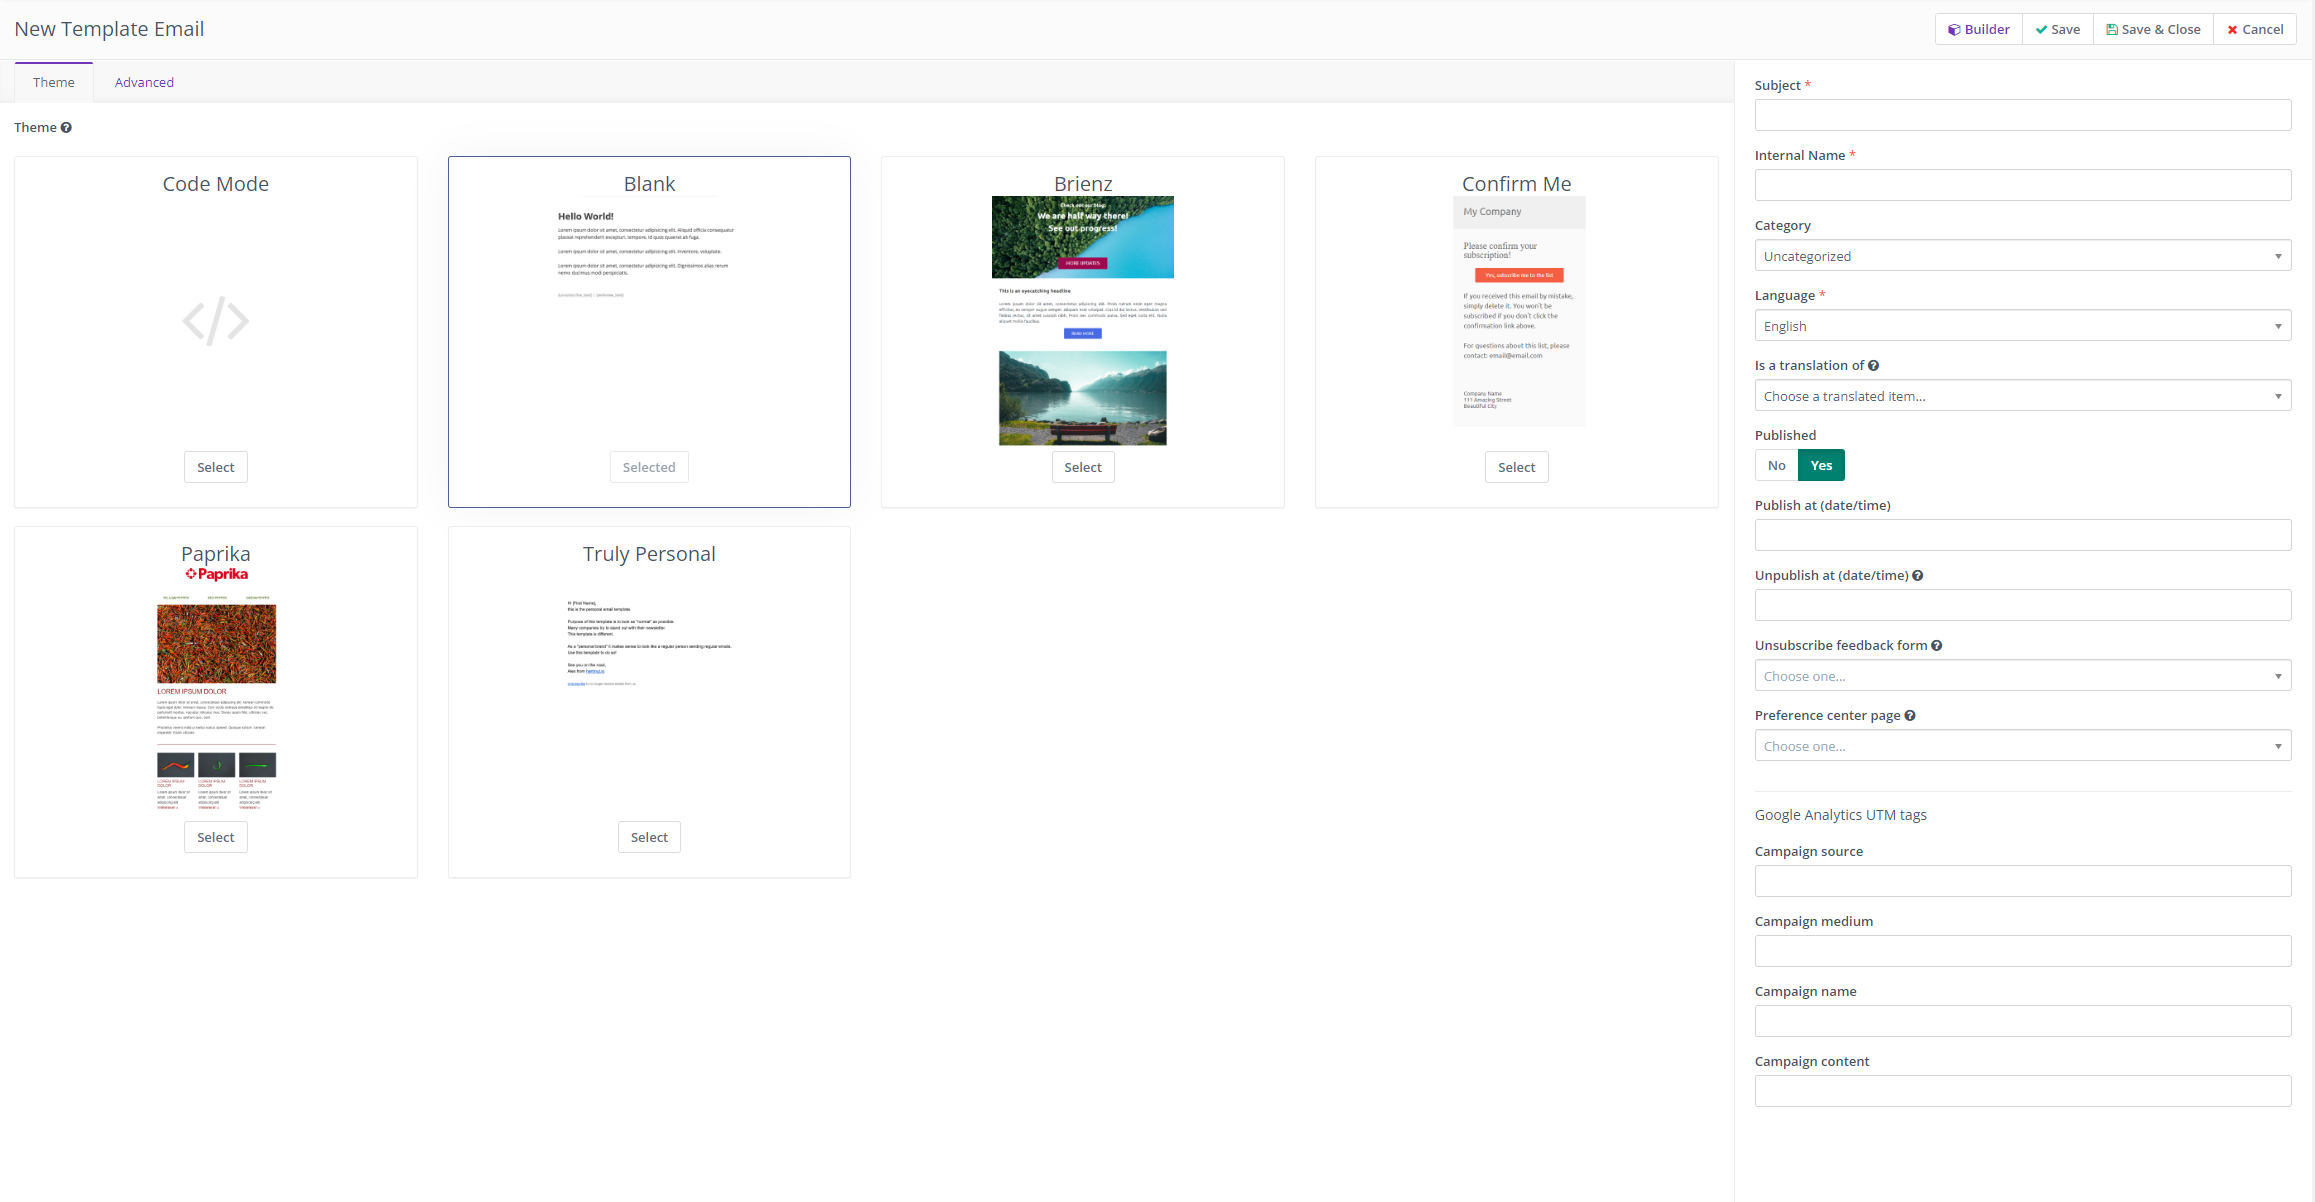Click the Paprika theme preview thumbnail
Image resolution: width=2315 pixels, height=1202 pixels.
click(216, 690)
